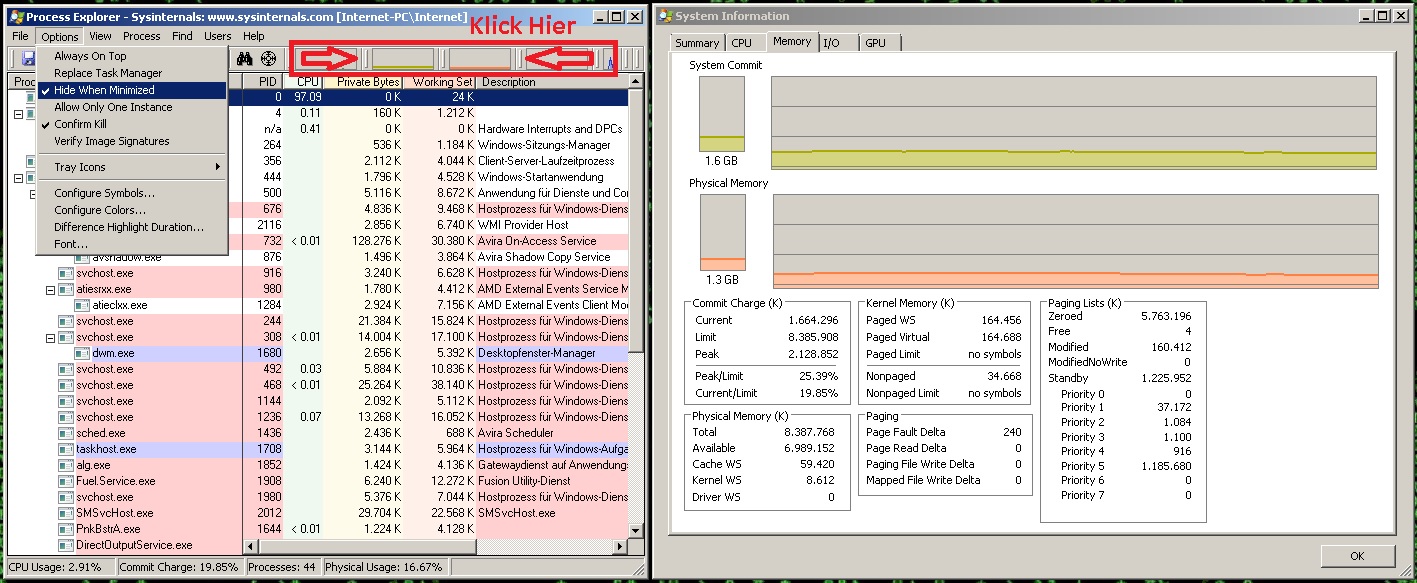This screenshot has width=1417, height=583.
Task: Collapse the tree node in PID 444 row
Action: click(x=18, y=177)
